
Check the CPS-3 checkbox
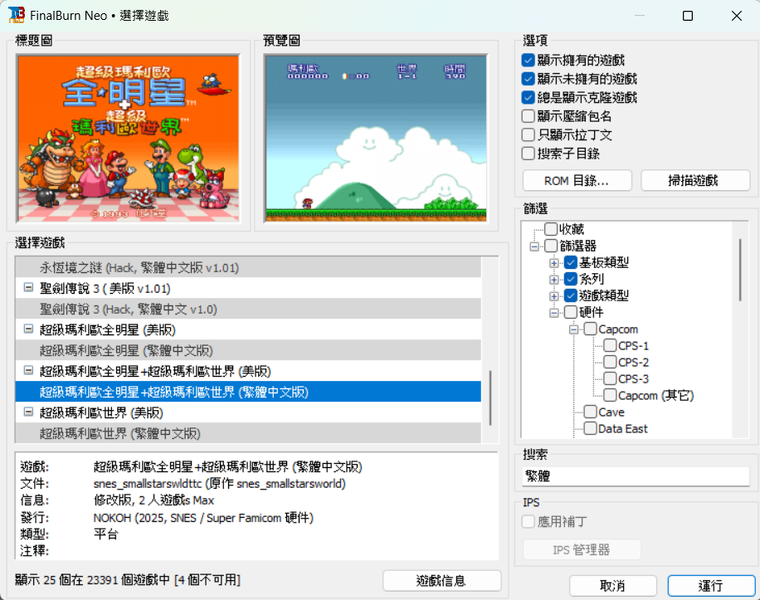click(610, 379)
